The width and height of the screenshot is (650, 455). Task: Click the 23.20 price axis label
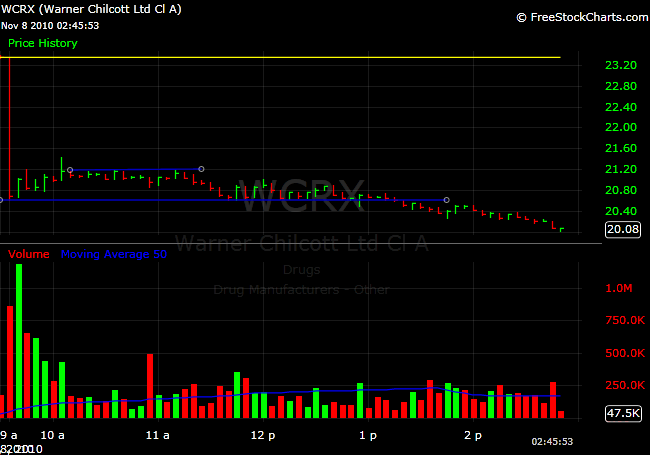coord(621,65)
